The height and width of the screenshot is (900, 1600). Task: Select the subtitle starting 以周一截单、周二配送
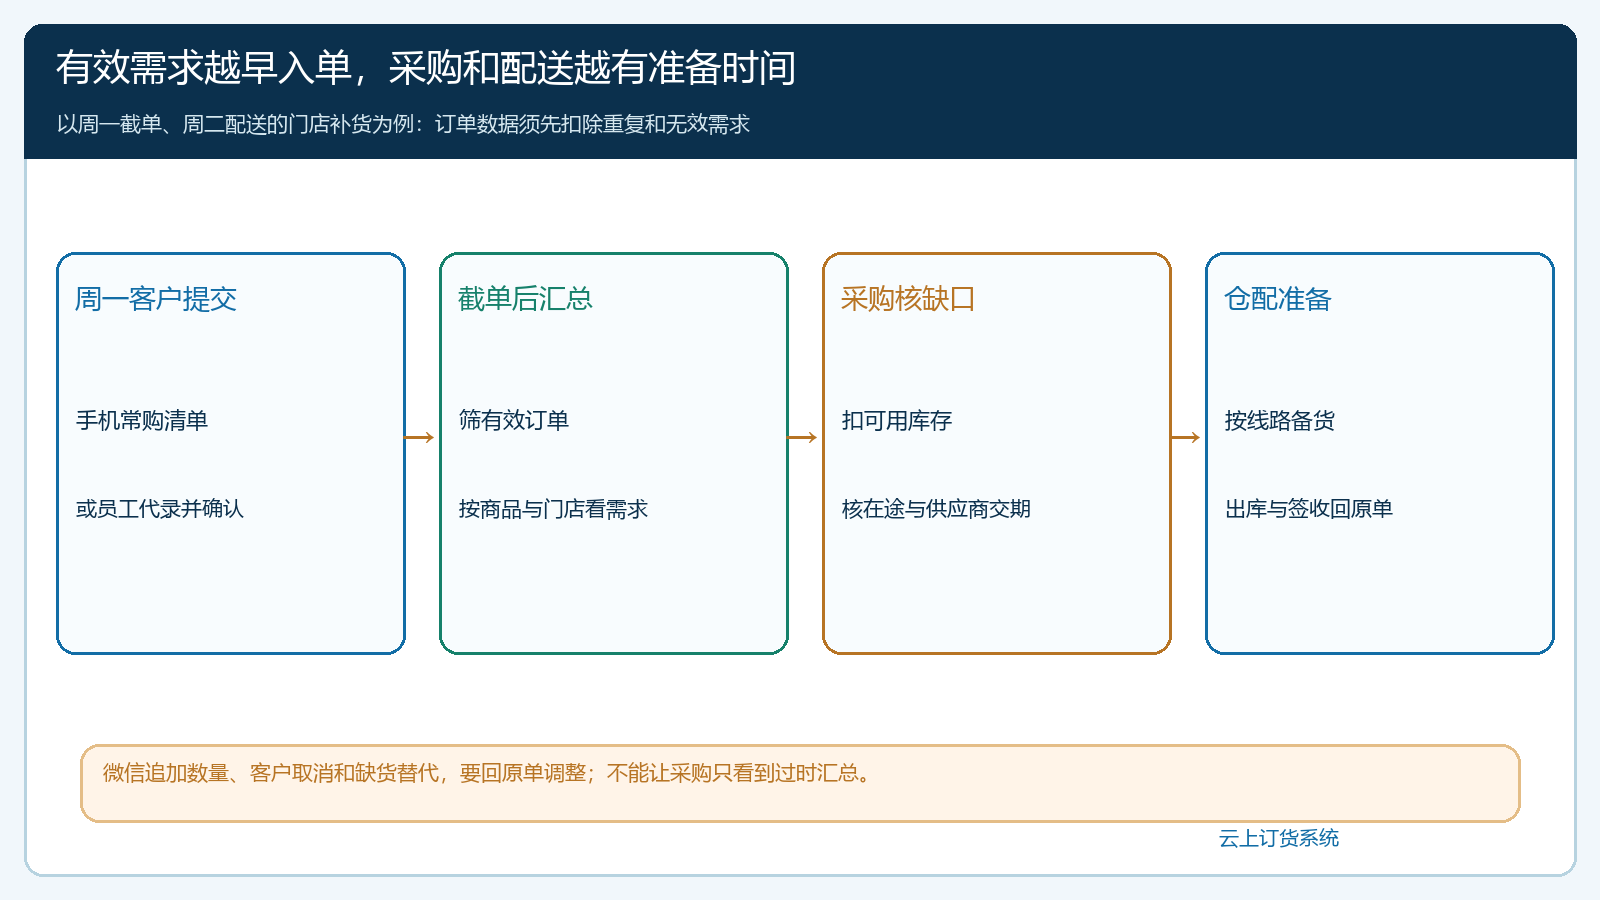coord(403,124)
